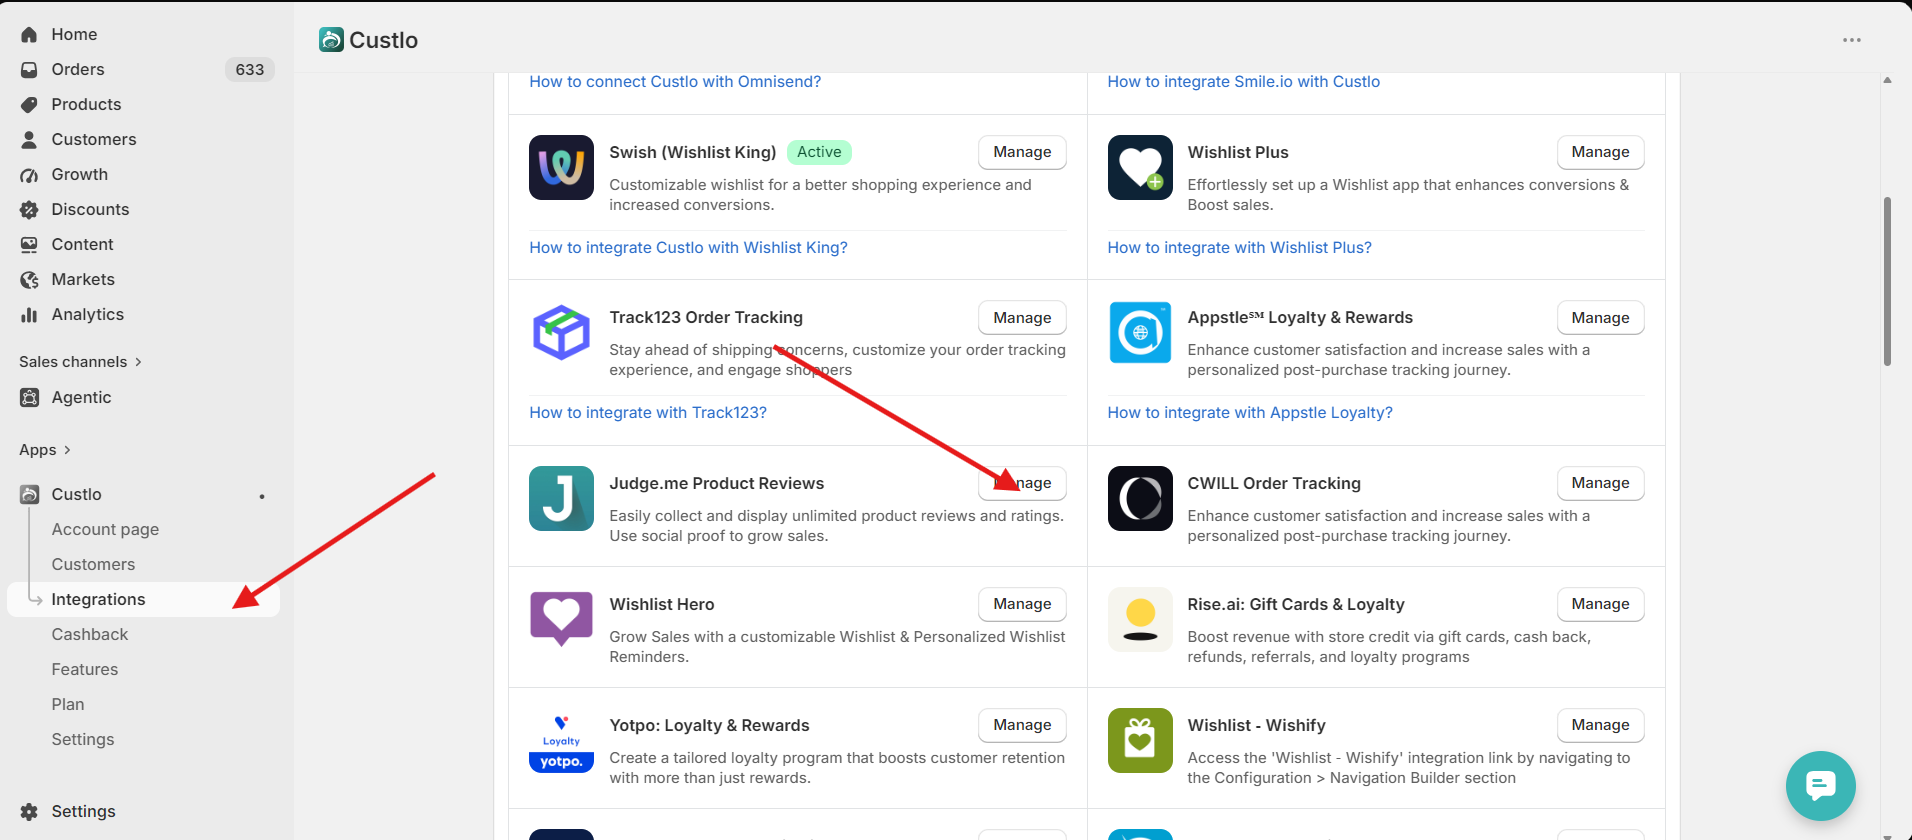This screenshot has height=840, width=1912.
Task: Select the Integrations menu item
Action: [x=143, y=600]
